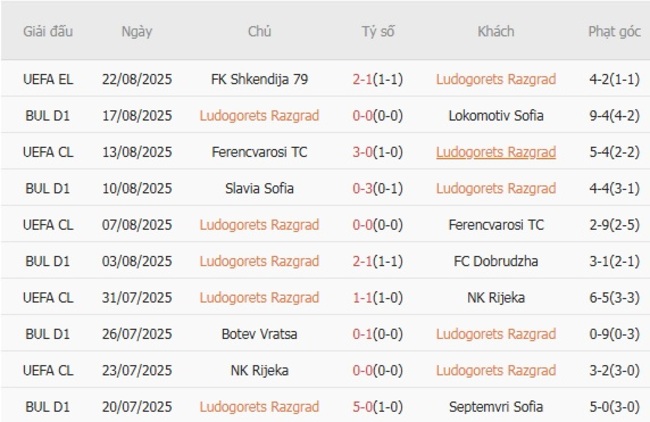This screenshot has height=422, width=650.
Task: Select the underlined Ludogorets Razgrad link
Action: (x=496, y=152)
